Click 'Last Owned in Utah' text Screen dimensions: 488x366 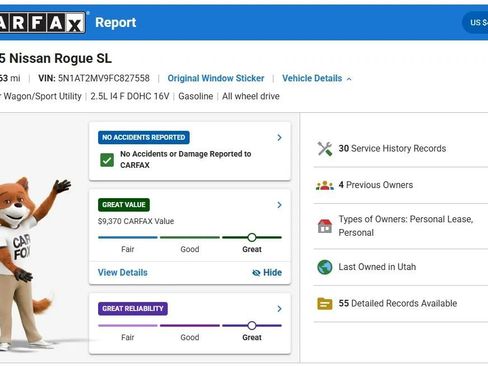tap(377, 267)
